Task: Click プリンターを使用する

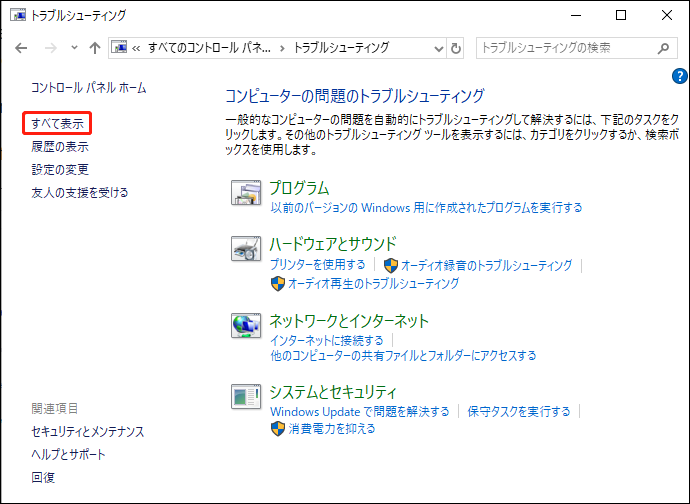Action: [318, 265]
